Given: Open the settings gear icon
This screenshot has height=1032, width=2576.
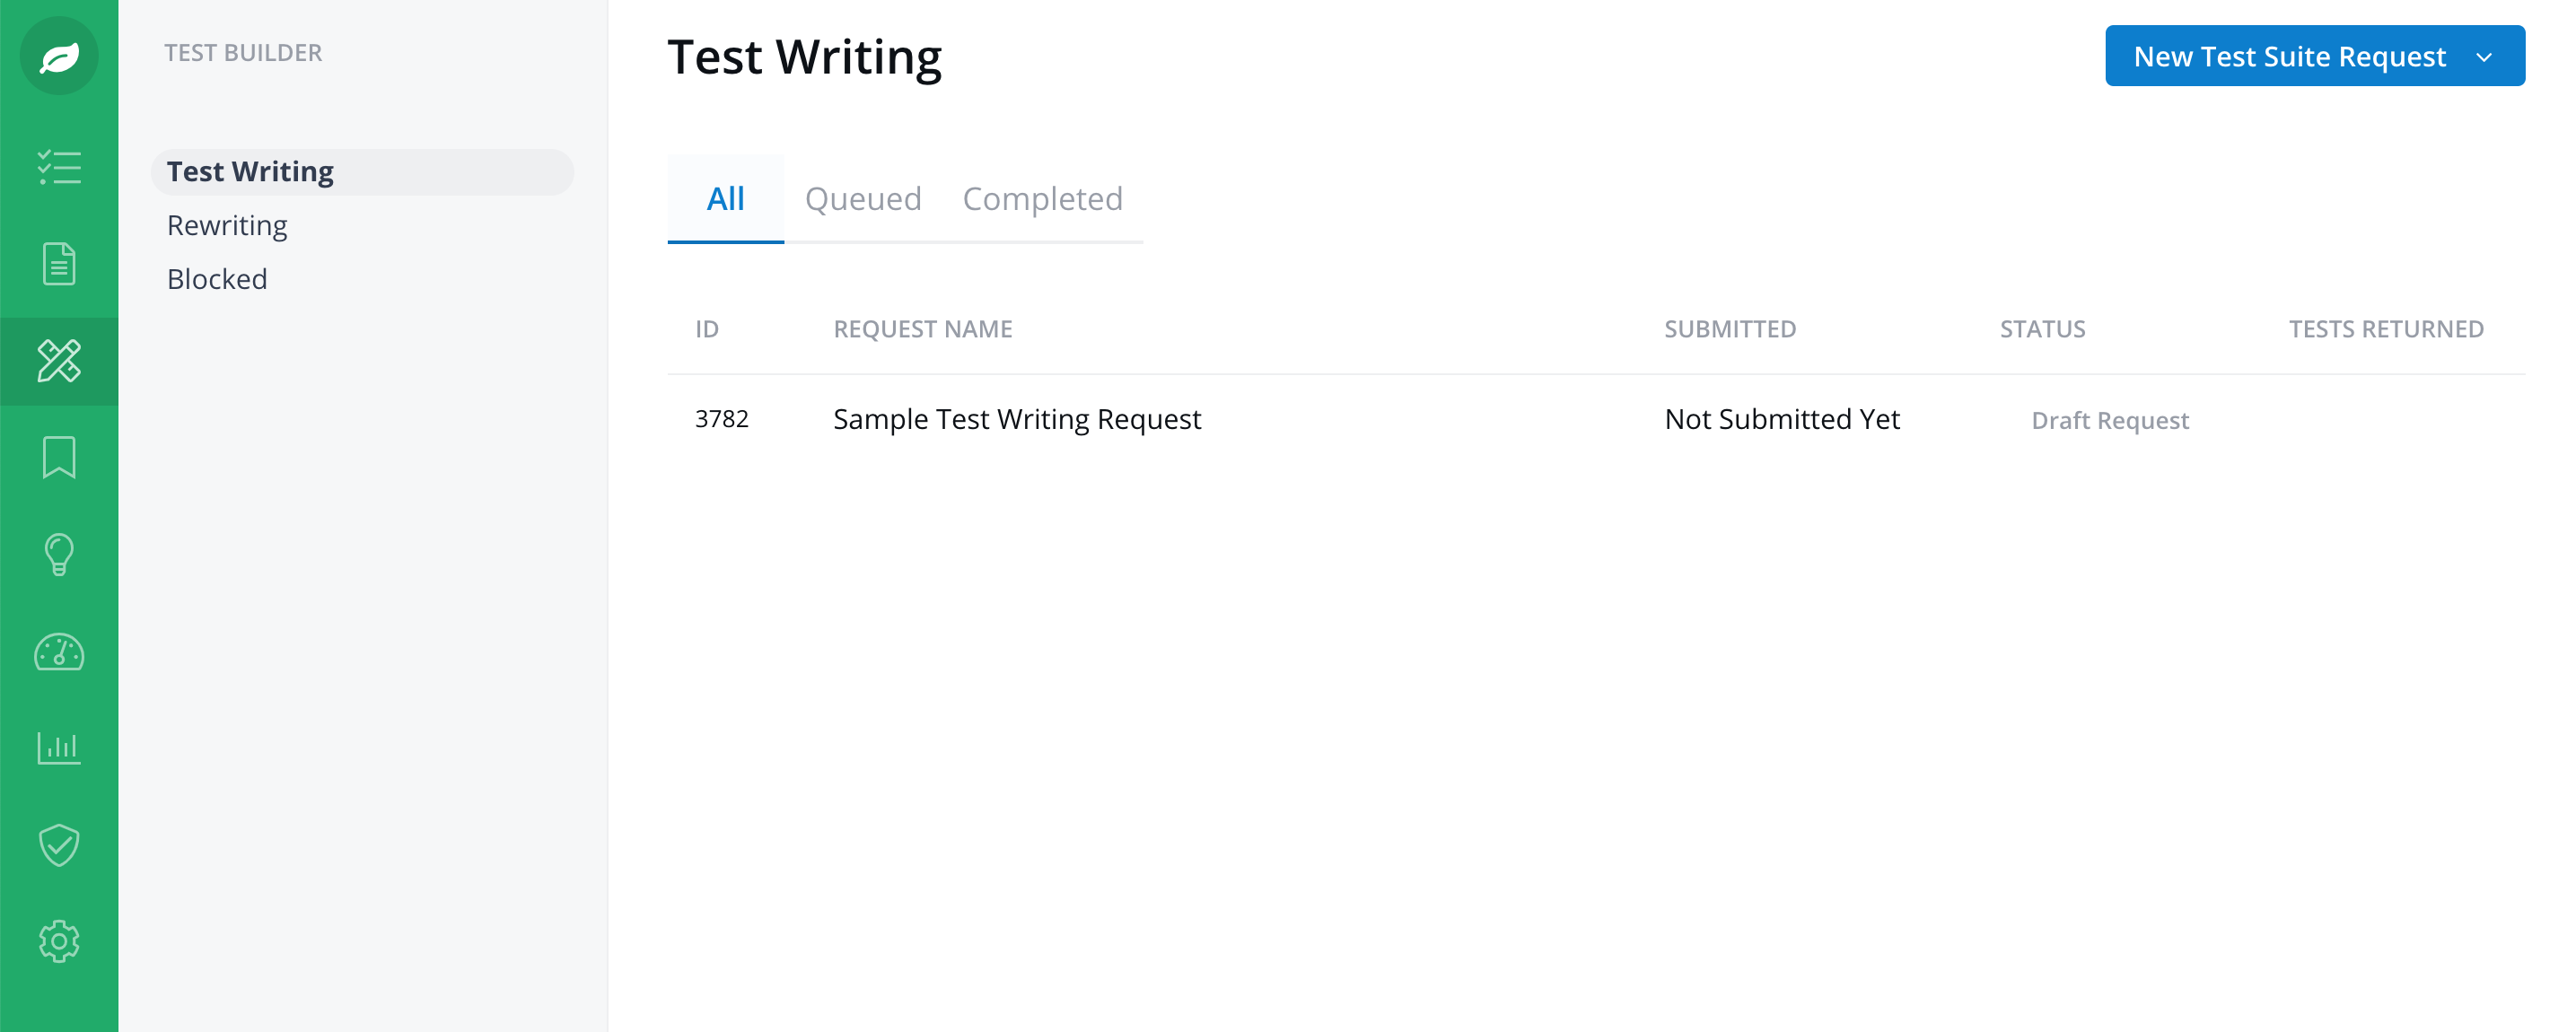Looking at the screenshot, I should click(59, 941).
